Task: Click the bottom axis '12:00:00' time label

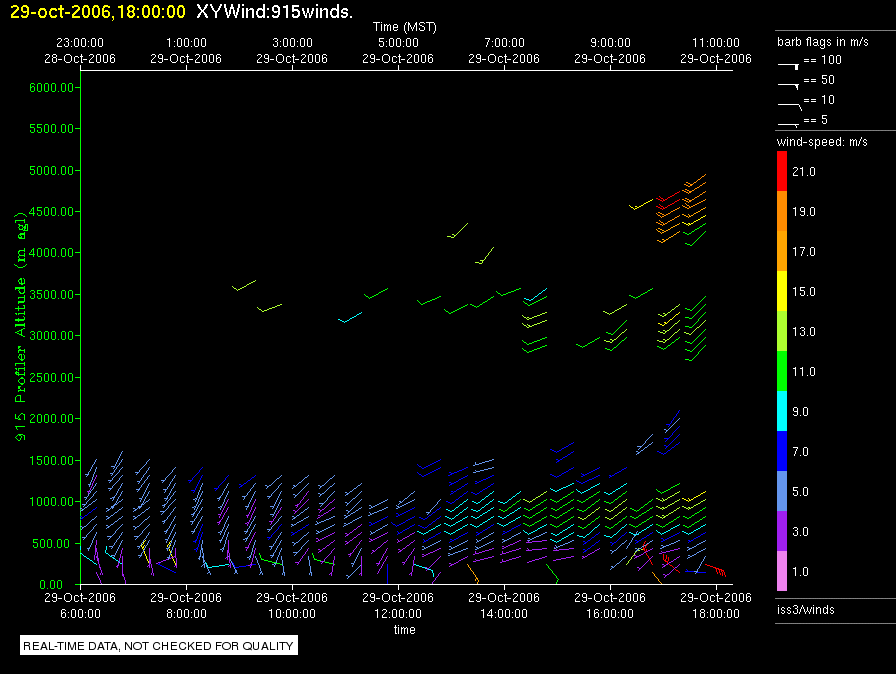Action: click(x=398, y=614)
